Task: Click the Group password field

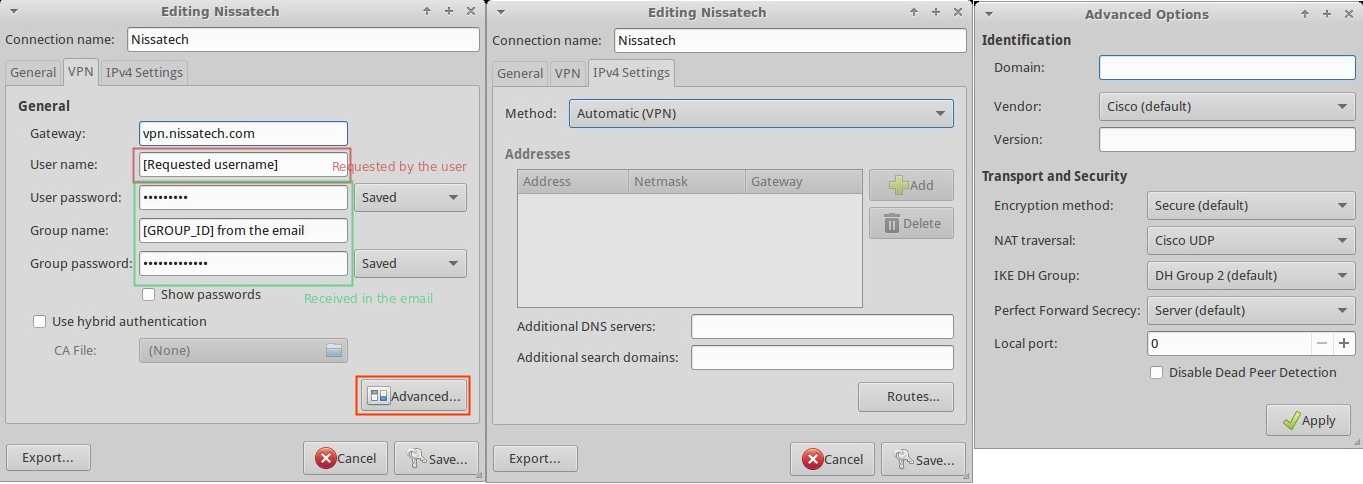Action: 243,263
